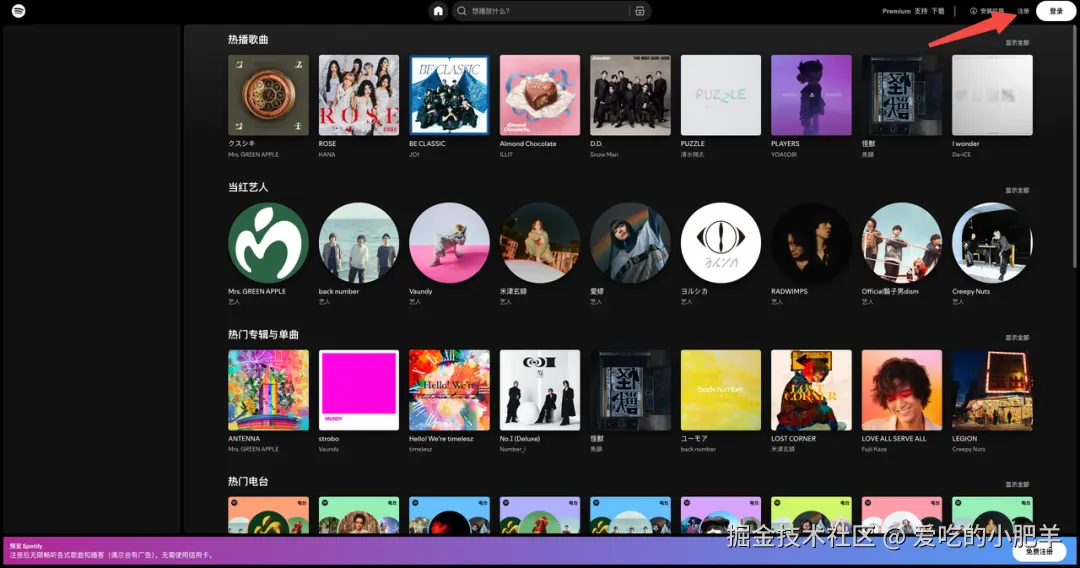Open the PUZZLE cover art
Screen dimensions: 1080x568
(x=721, y=95)
